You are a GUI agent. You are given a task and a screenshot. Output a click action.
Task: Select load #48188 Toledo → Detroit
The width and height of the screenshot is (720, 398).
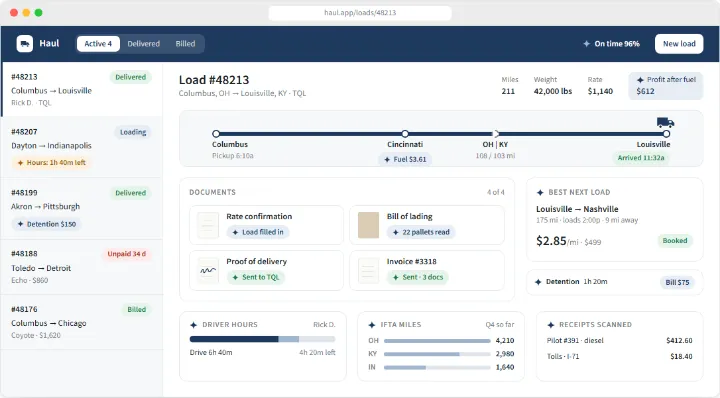pyautogui.click(x=82, y=267)
